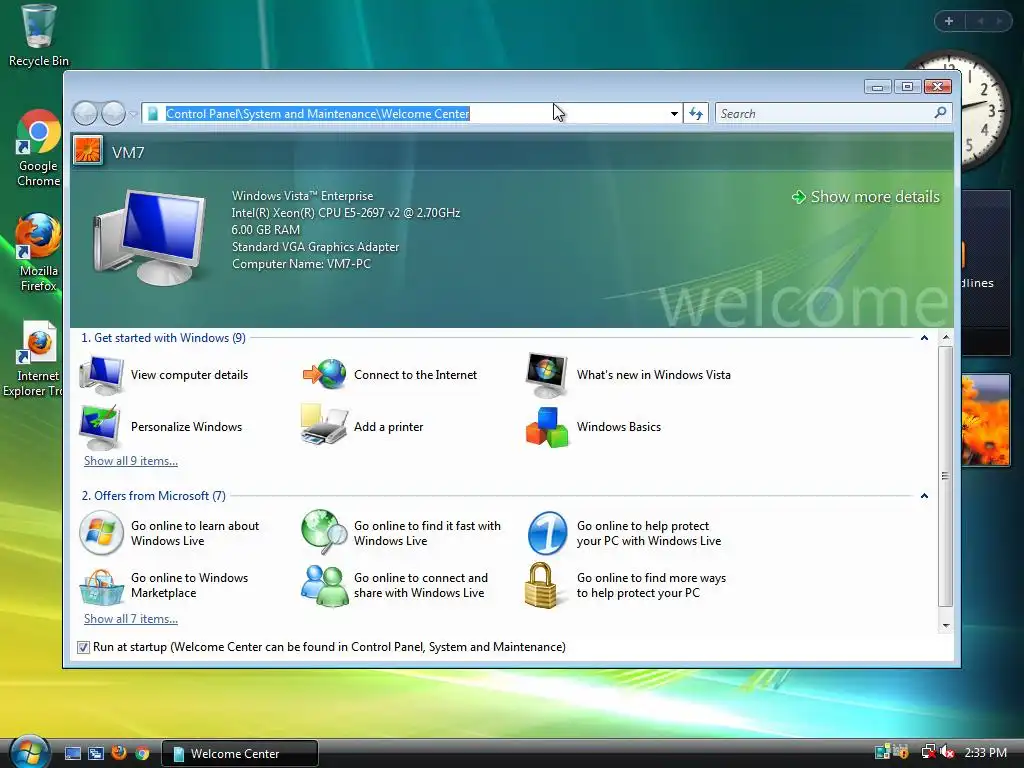Launch Chrome from quick launch bar
Image resolution: width=1024 pixels, height=768 pixels.
click(142, 753)
